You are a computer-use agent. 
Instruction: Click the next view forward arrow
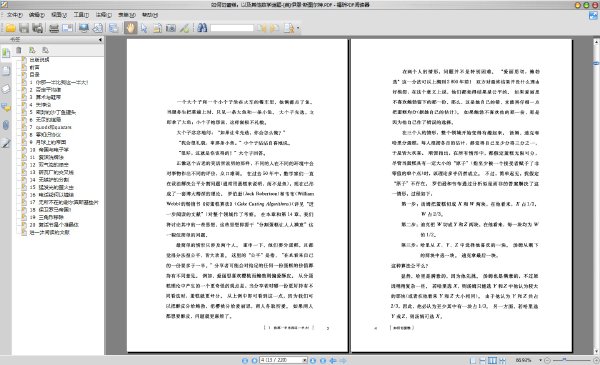pos(343,360)
